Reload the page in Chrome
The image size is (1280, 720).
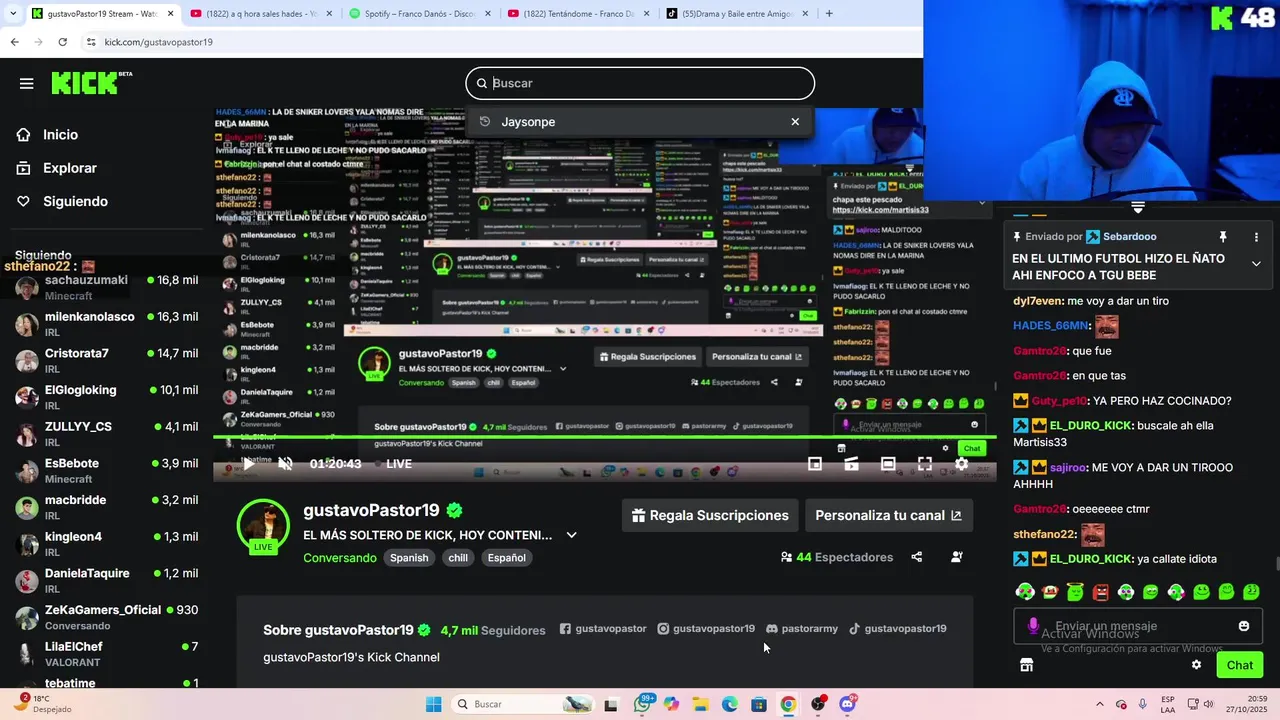click(63, 42)
